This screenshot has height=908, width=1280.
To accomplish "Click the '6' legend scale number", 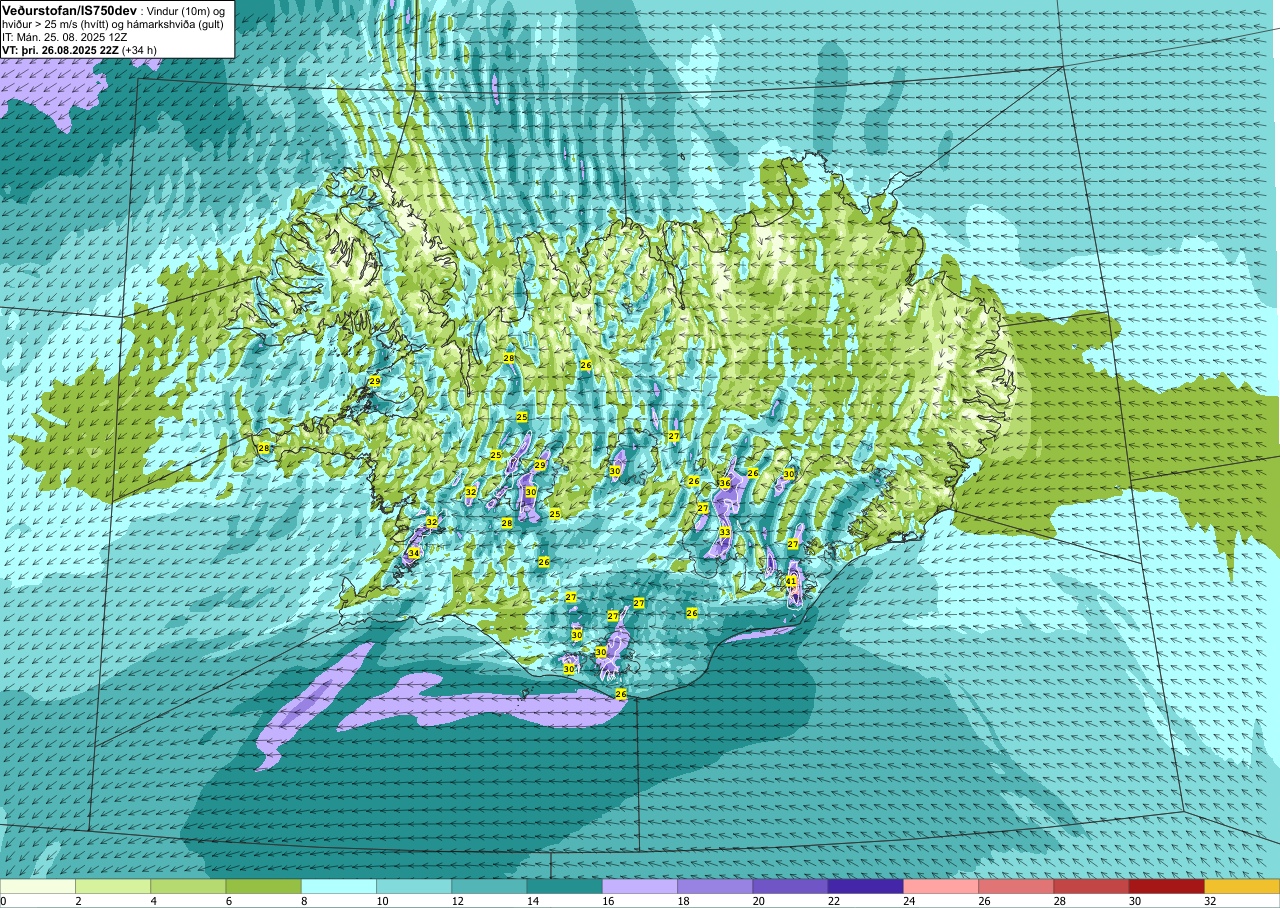I will coord(229,901).
